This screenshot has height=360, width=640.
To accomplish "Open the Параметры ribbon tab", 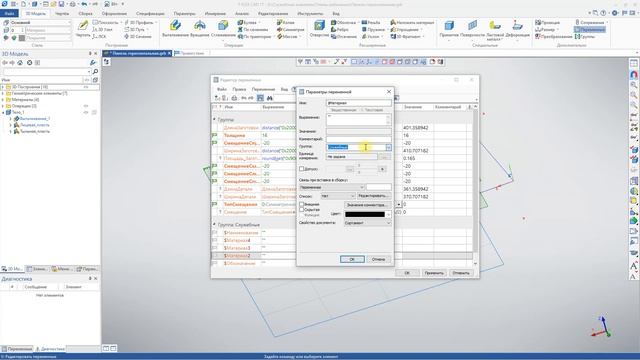I will 184,13.
